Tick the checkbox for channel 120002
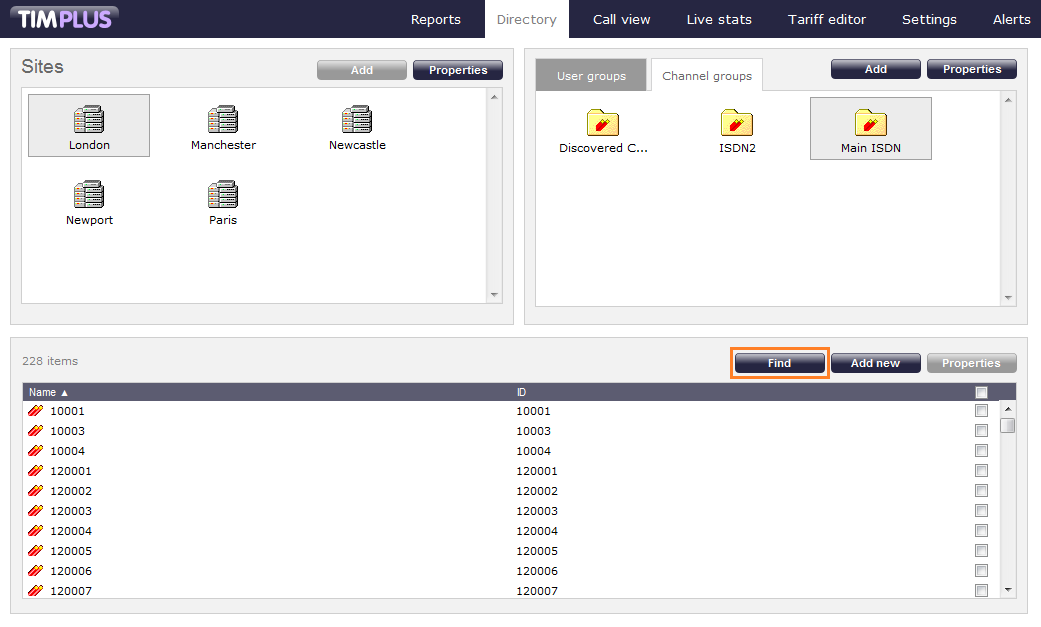Screen dimensions: 1041x627 pyautogui.click(x=981, y=491)
